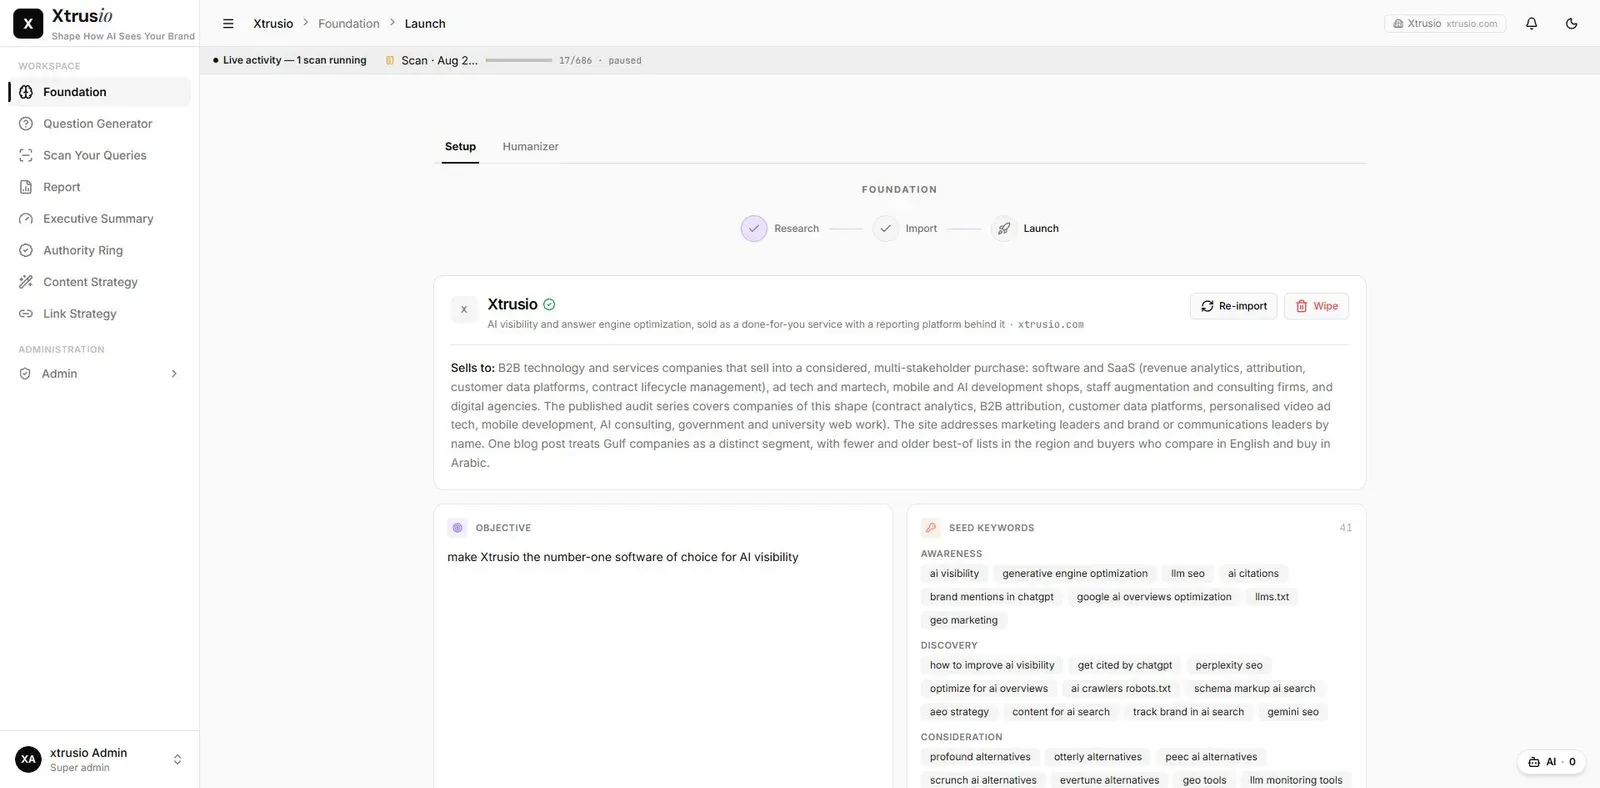The width and height of the screenshot is (1600, 788).
Task: Click the 'llm seo' keyword chip
Action: coord(1188,574)
